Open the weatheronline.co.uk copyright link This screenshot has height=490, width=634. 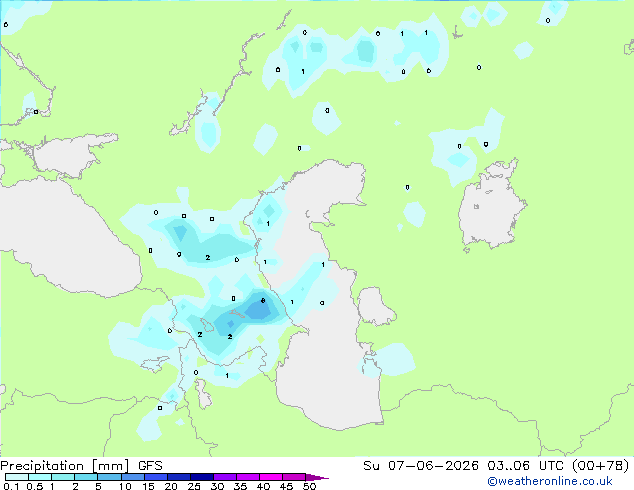pos(550,481)
